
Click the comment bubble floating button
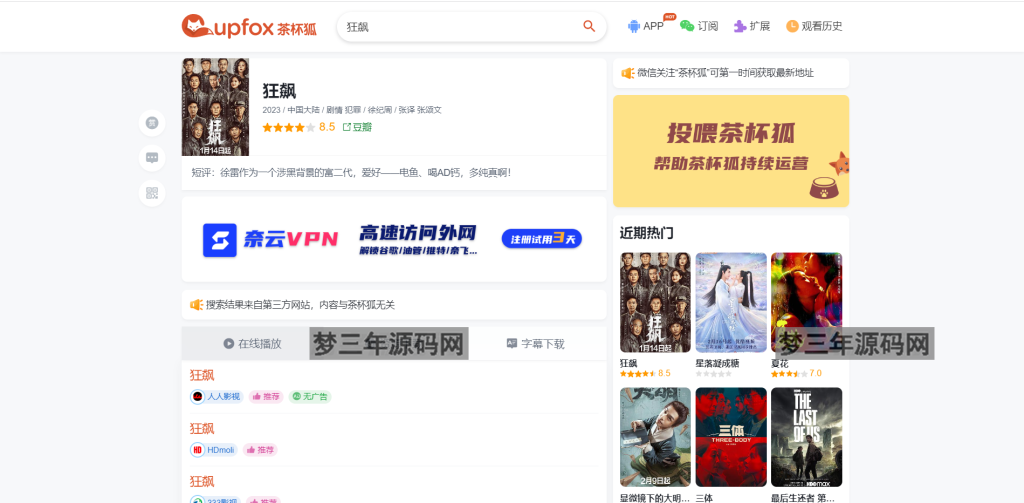152,157
